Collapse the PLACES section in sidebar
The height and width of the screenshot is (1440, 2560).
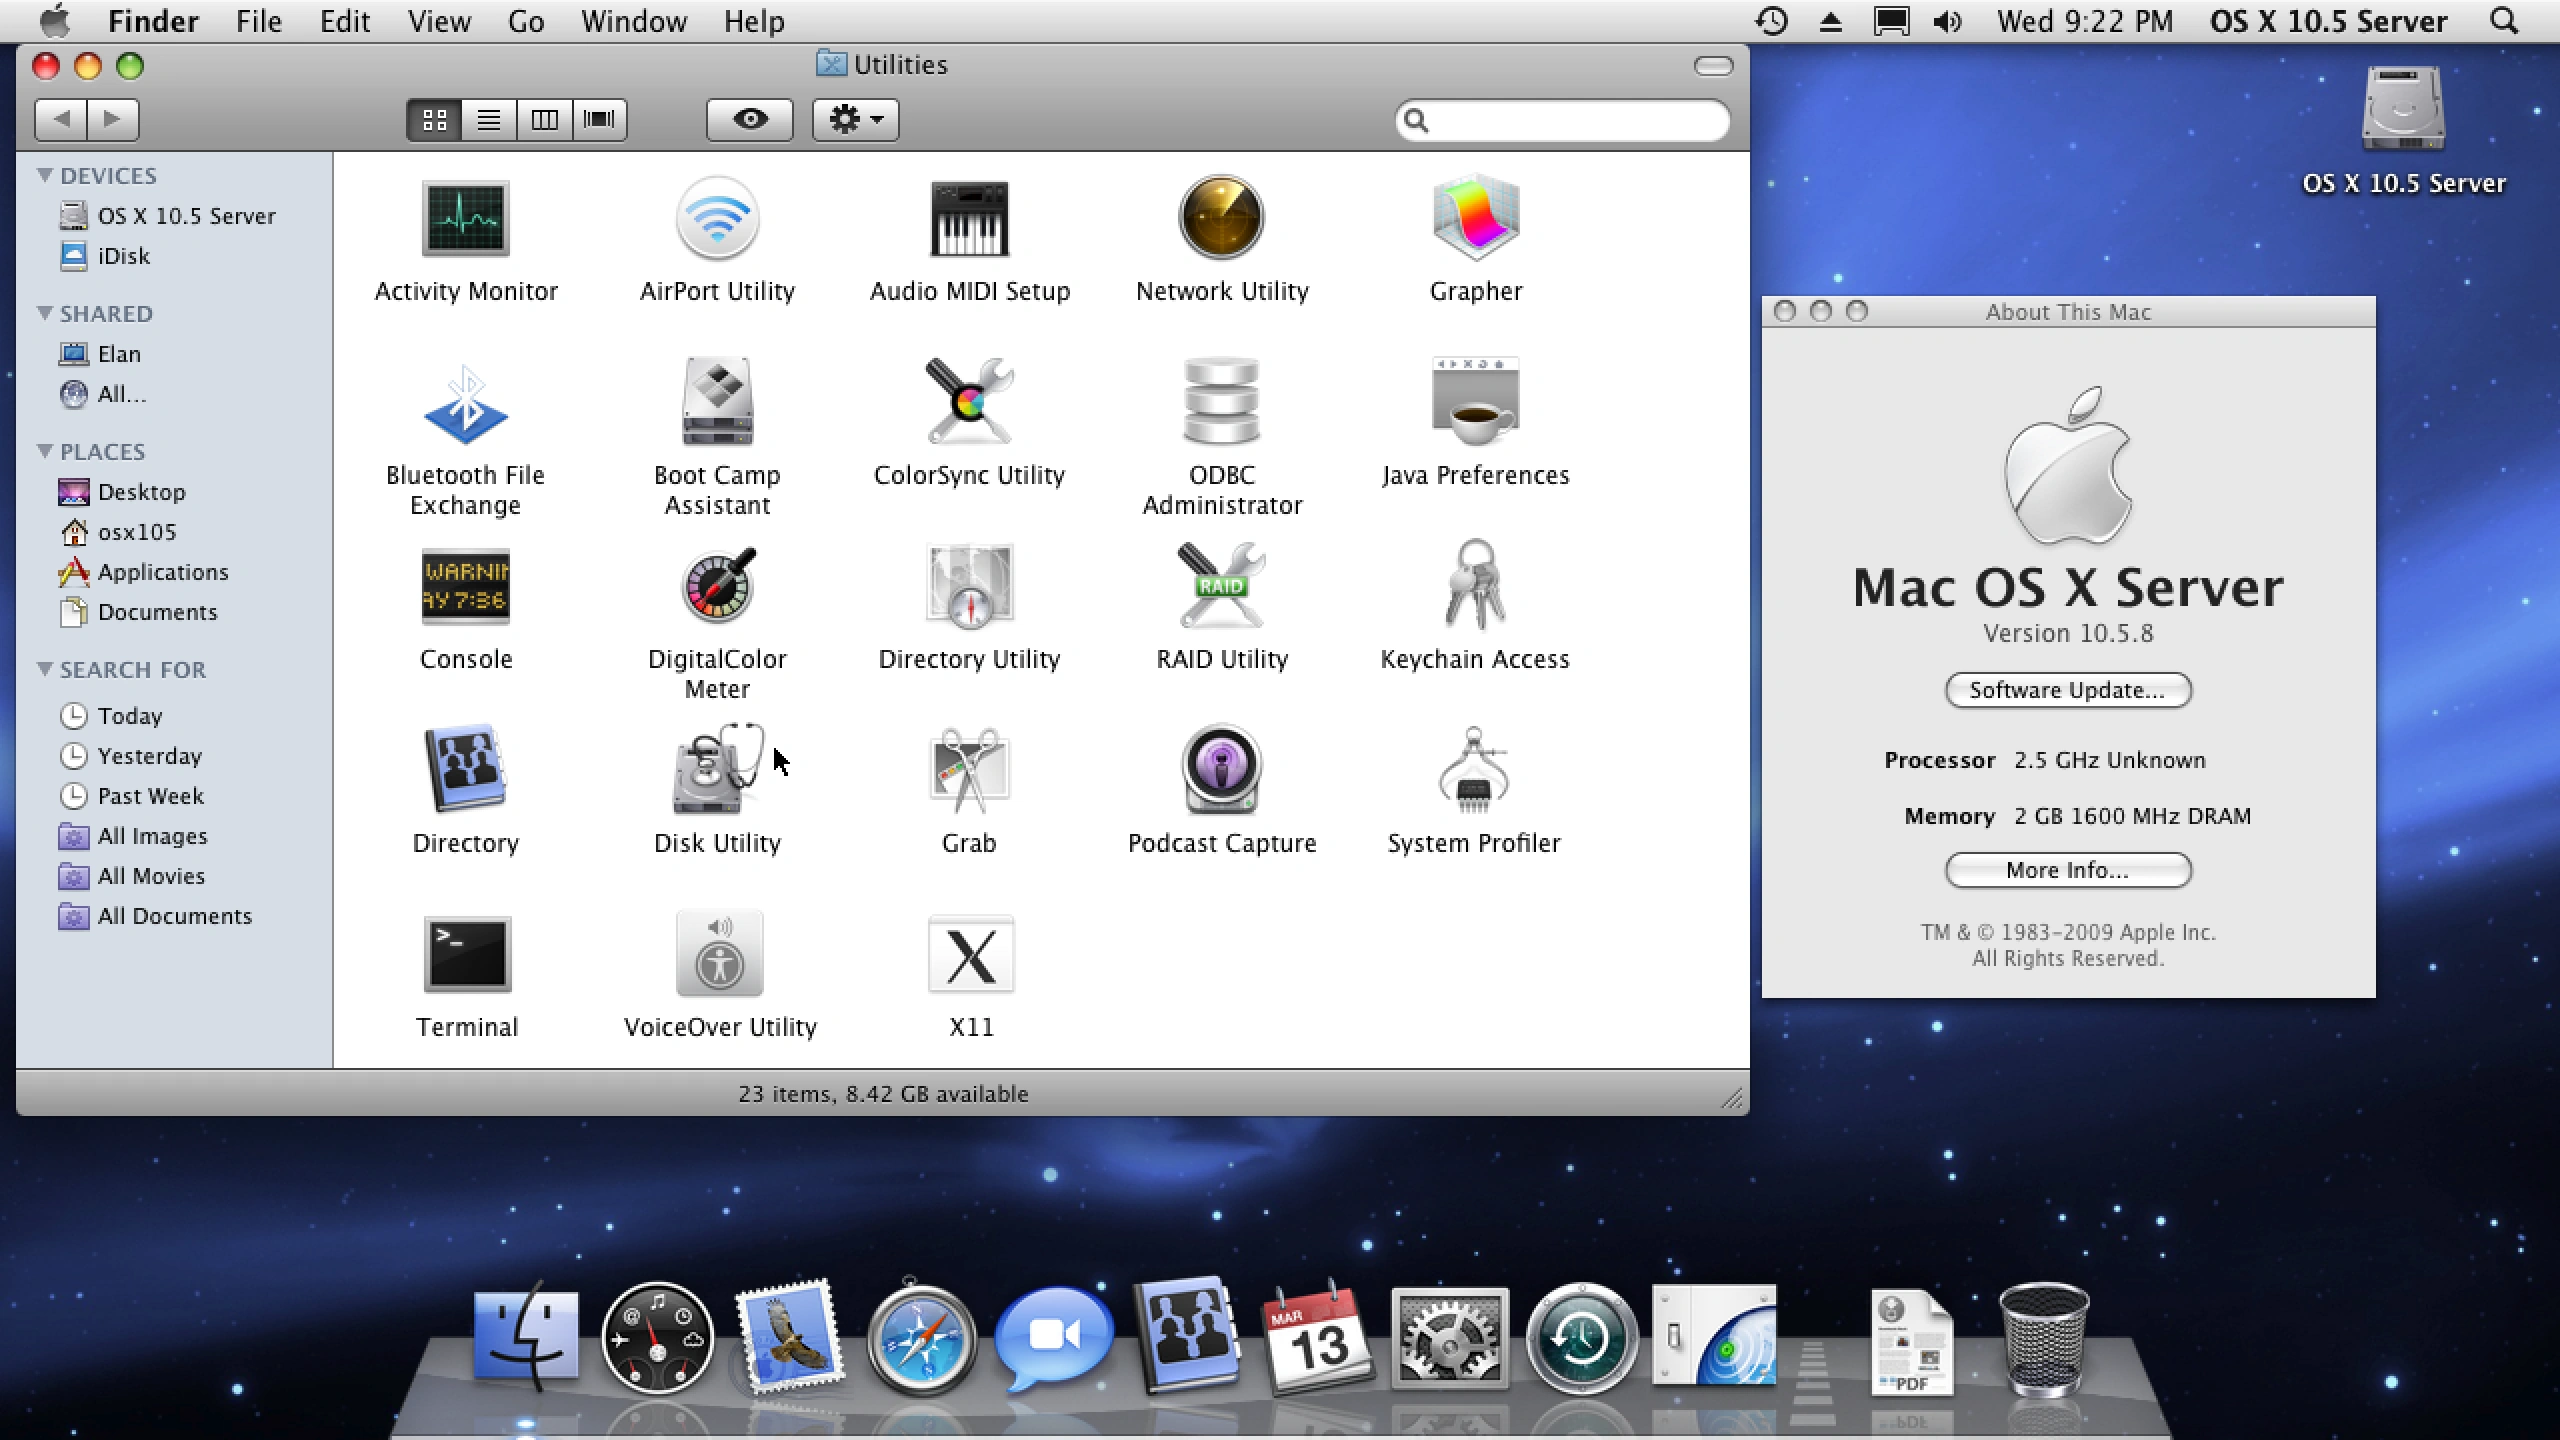pos(44,451)
